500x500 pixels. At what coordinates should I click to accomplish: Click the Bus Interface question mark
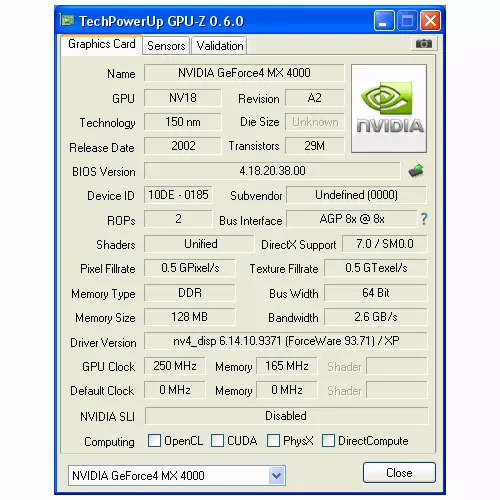[x=424, y=219]
